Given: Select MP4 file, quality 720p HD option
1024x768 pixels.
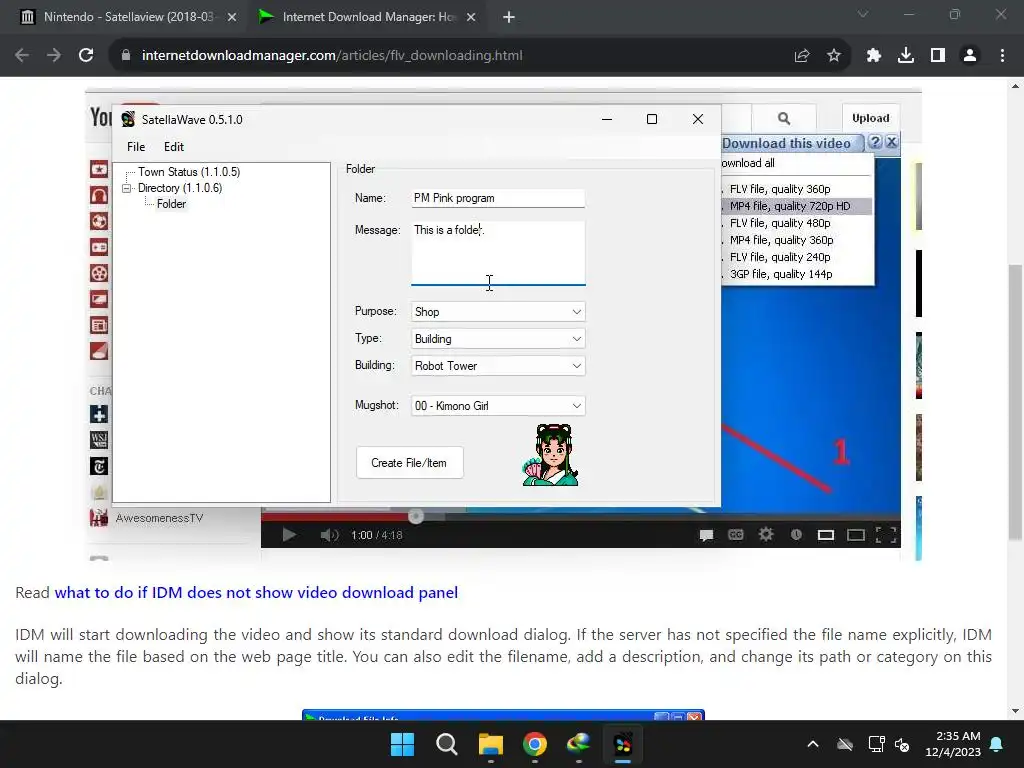Looking at the screenshot, I should click(x=790, y=206).
